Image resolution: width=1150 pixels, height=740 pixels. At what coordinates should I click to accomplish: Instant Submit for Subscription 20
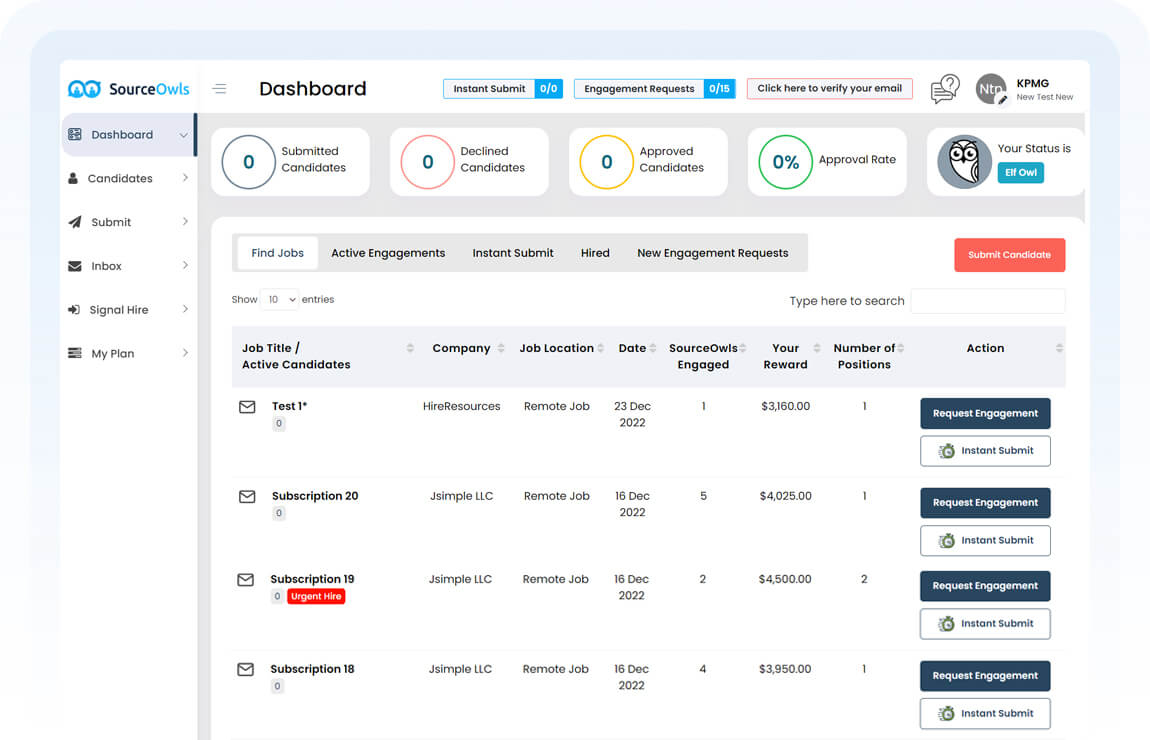pyautogui.click(x=985, y=541)
